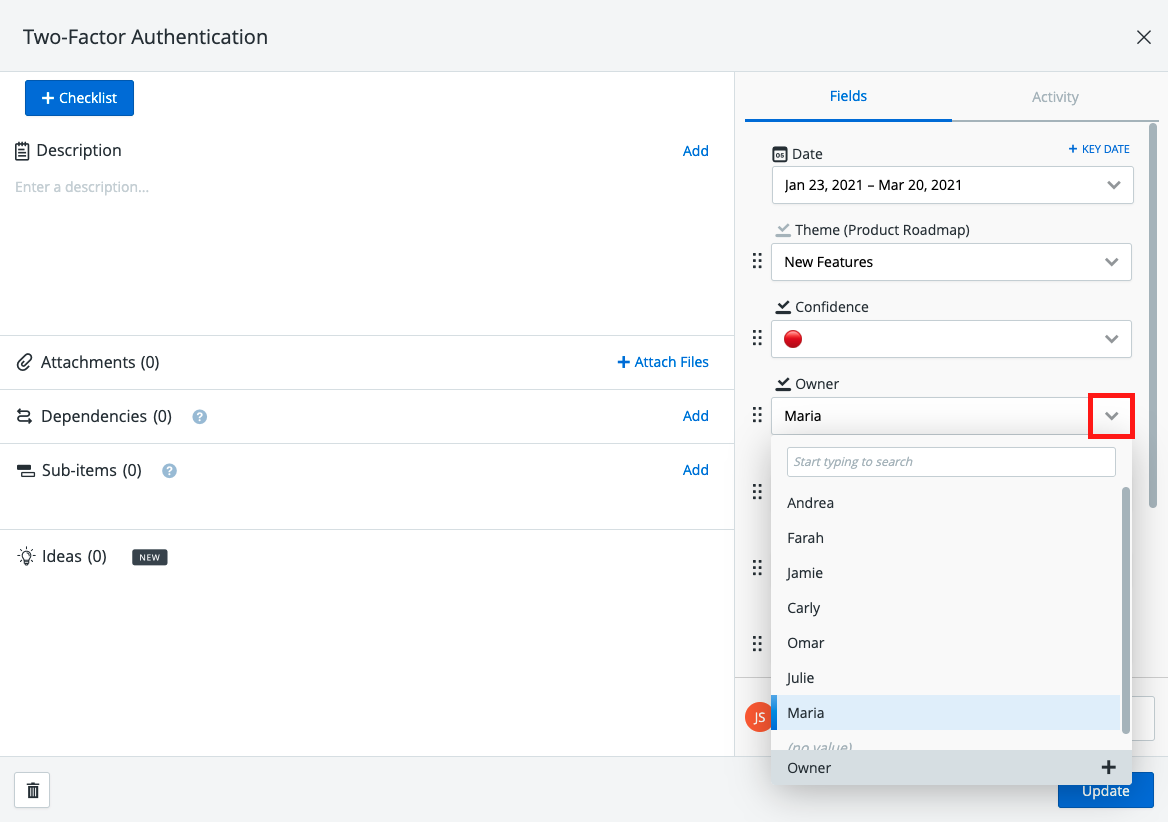The height and width of the screenshot is (822, 1168).
Task: Click the owner list scrollbar
Action: coord(1126,611)
